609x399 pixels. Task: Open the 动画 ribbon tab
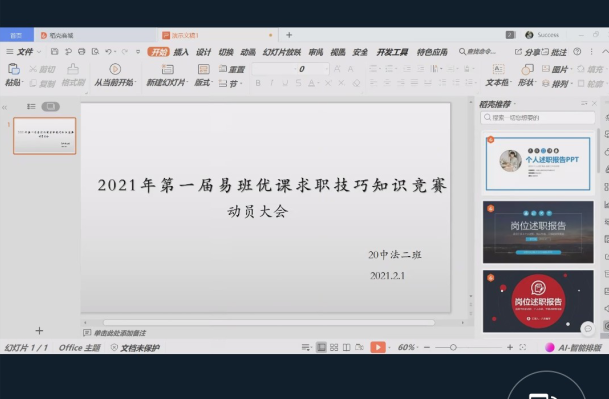[x=248, y=52]
